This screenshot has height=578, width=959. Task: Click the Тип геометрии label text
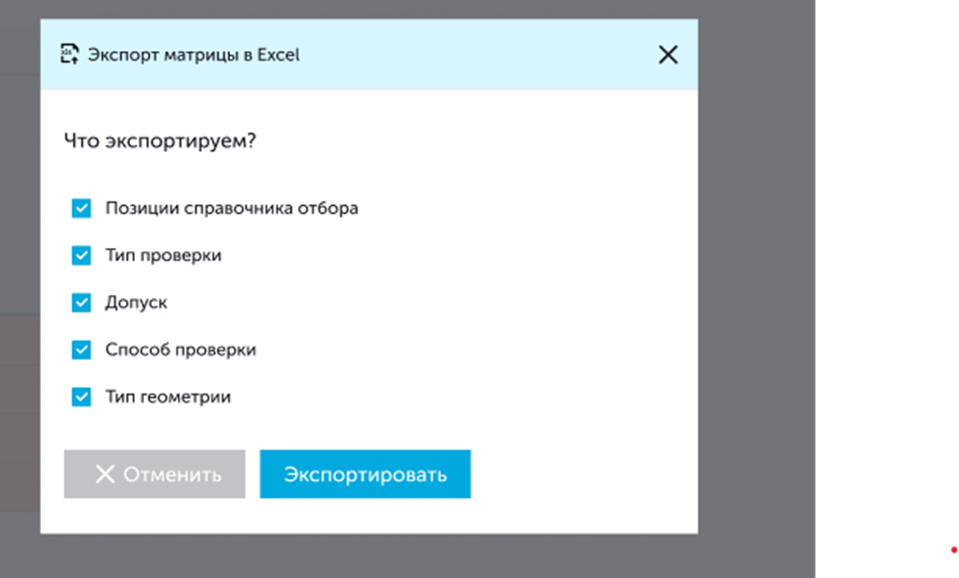pyautogui.click(x=168, y=397)
